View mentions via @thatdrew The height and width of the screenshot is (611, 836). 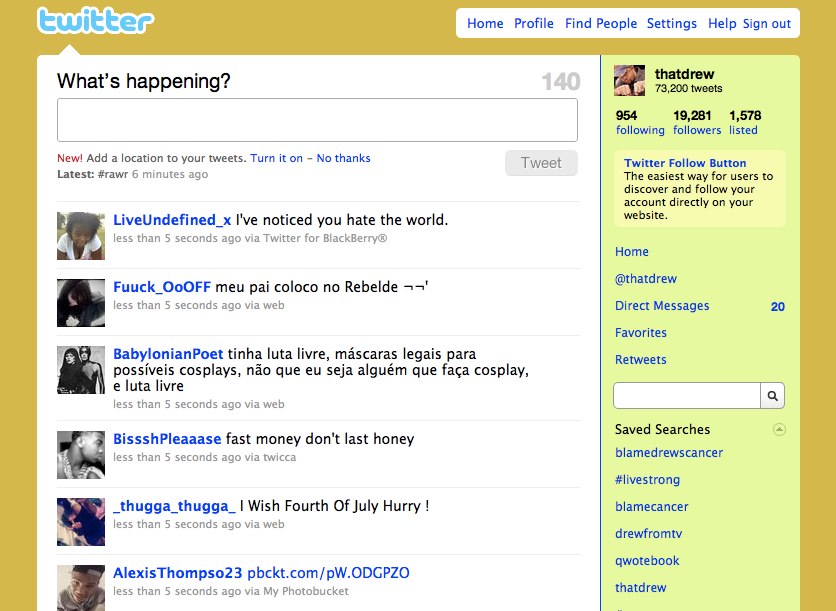coord(646,278)
